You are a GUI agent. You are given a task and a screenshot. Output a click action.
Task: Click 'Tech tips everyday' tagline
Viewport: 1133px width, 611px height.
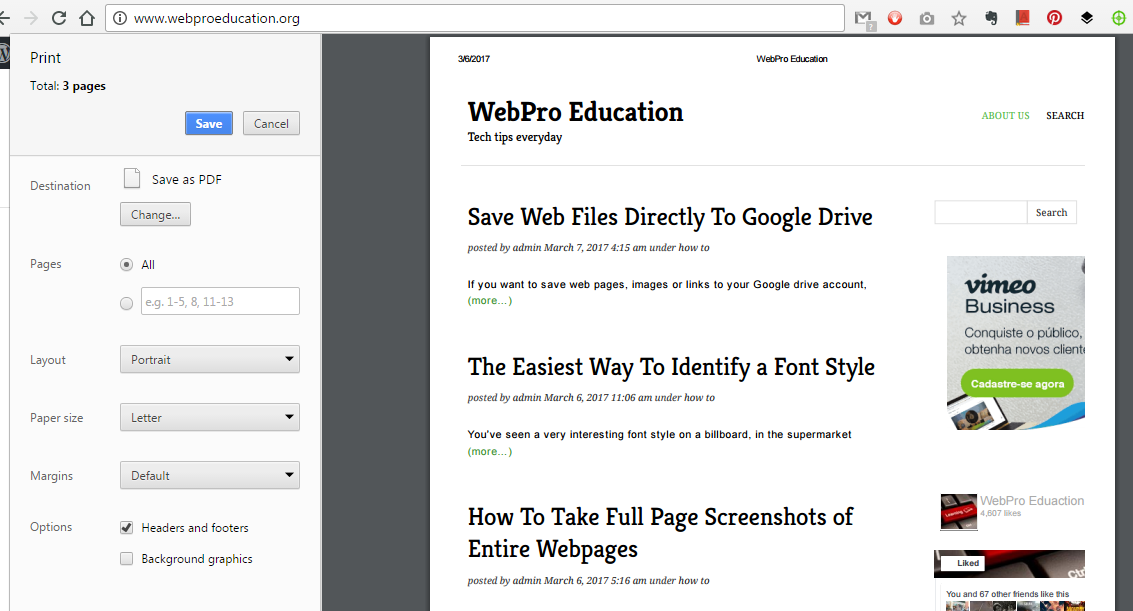tap(514, 137)
